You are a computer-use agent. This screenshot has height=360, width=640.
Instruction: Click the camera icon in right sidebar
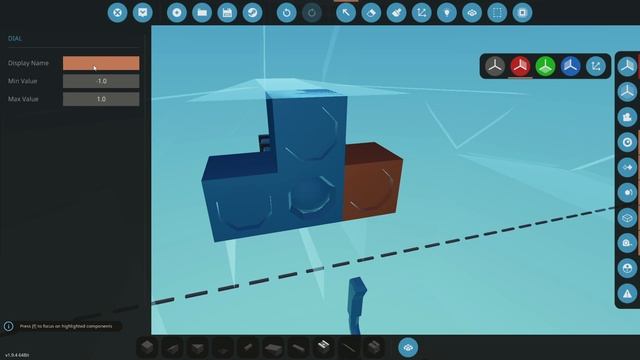click(x=627, y=117)
